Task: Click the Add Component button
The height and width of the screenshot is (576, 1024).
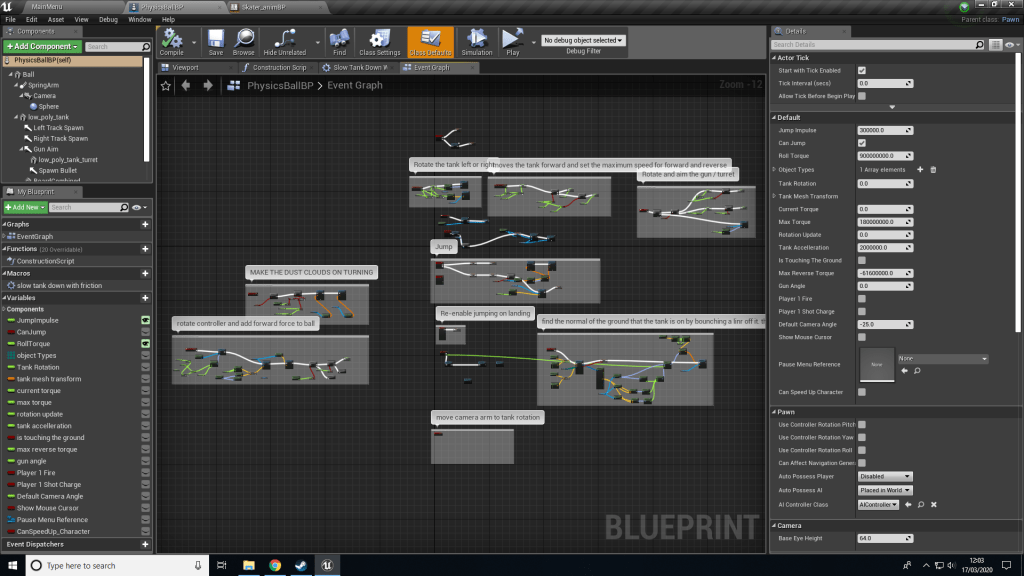Action: point(41,46)
